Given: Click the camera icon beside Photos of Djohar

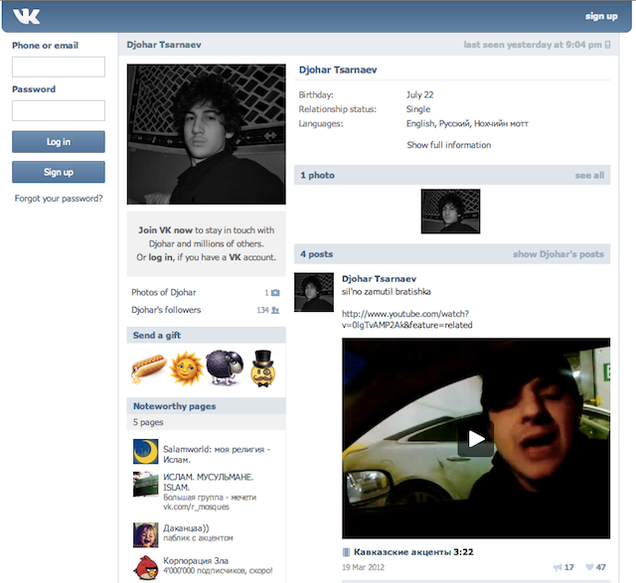Looking at the screenshot, I should pos(275,293).
